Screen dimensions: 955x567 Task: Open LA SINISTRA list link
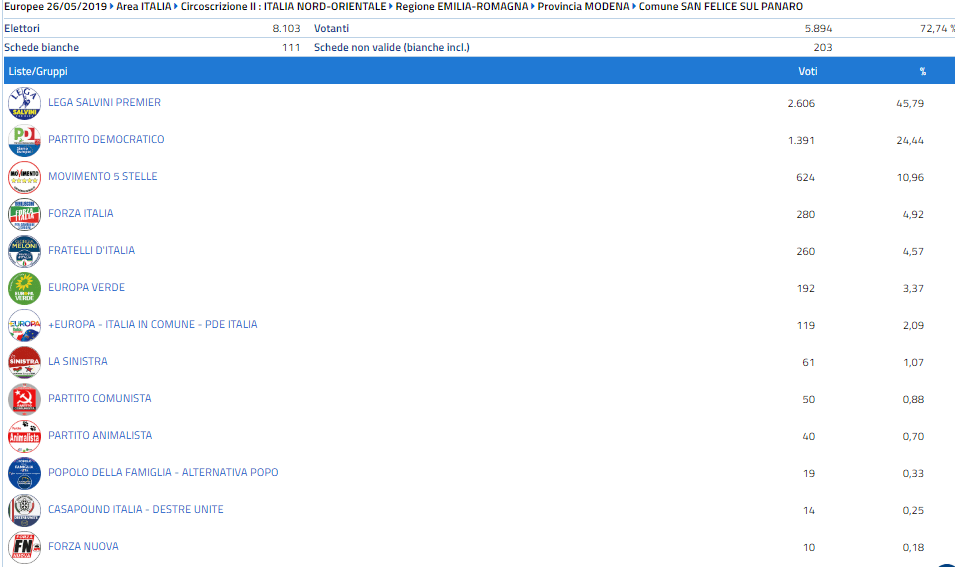pos(77,361)
